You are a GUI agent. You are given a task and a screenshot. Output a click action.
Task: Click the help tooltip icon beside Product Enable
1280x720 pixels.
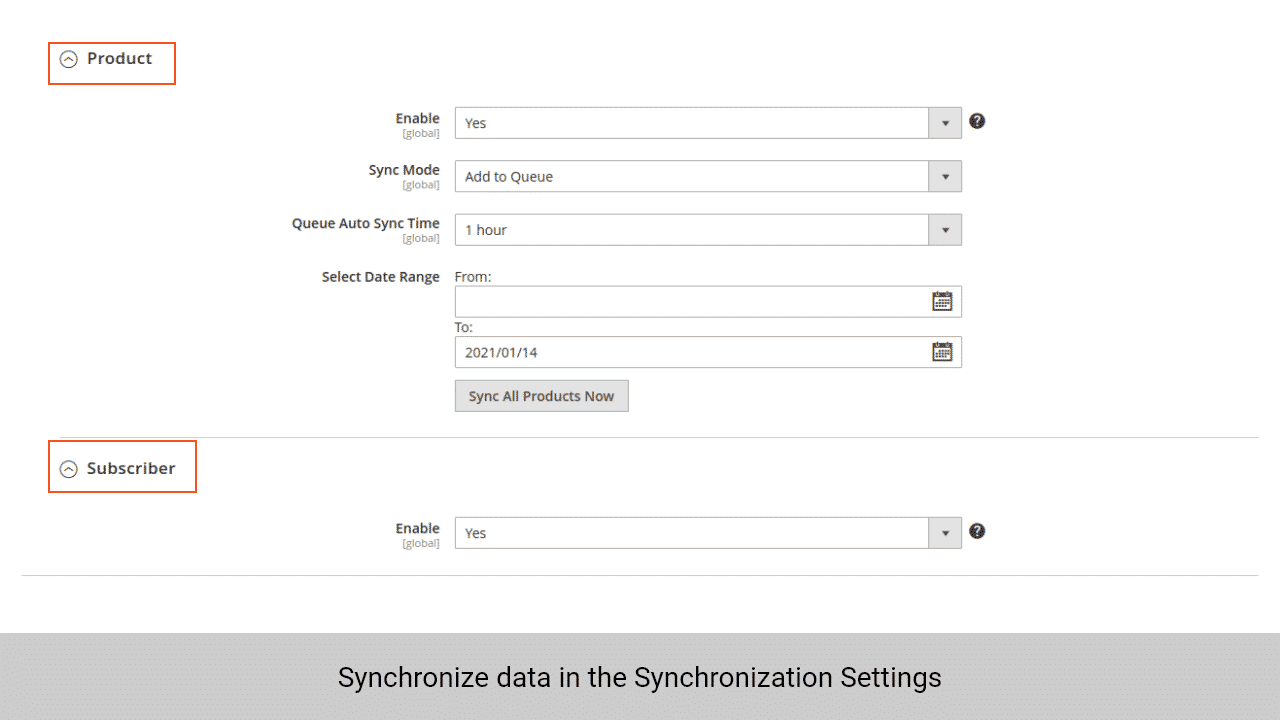coord(977,121)
